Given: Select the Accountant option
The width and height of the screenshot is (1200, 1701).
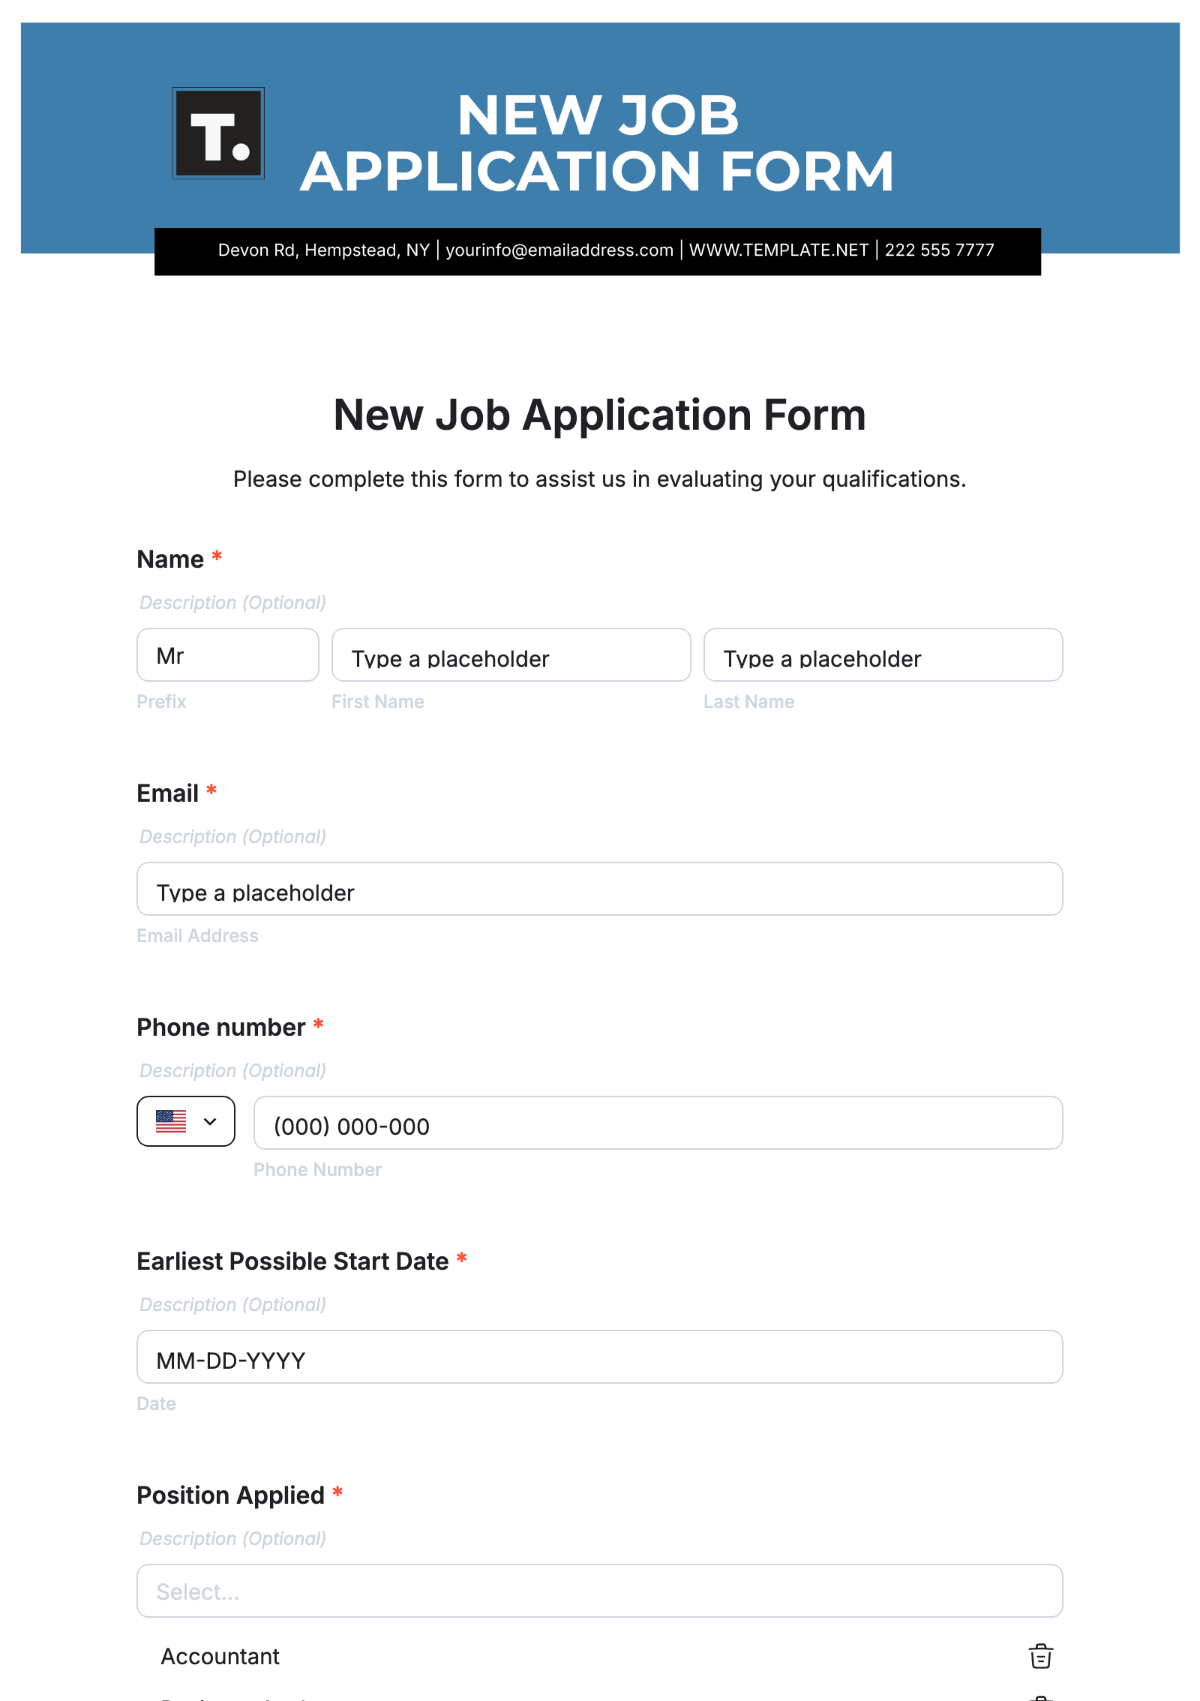Looking at the screenshot, I should (220, 1656).
